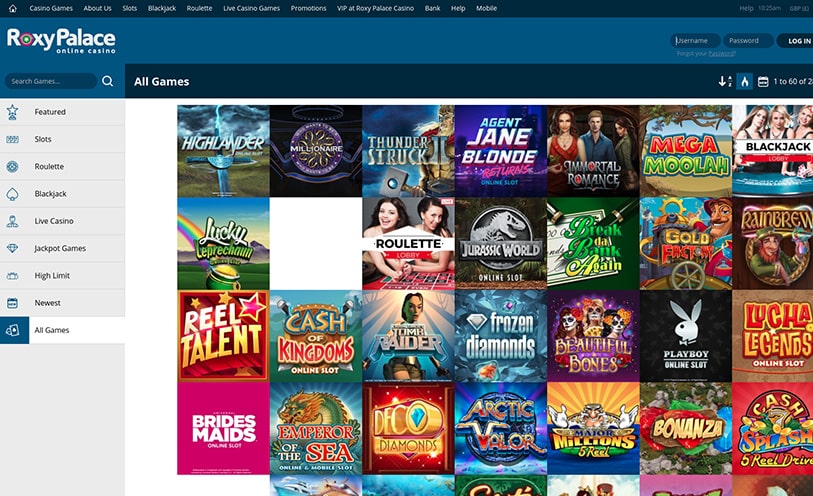Click the Slots reel icon in sidebar

click(12, 139)
